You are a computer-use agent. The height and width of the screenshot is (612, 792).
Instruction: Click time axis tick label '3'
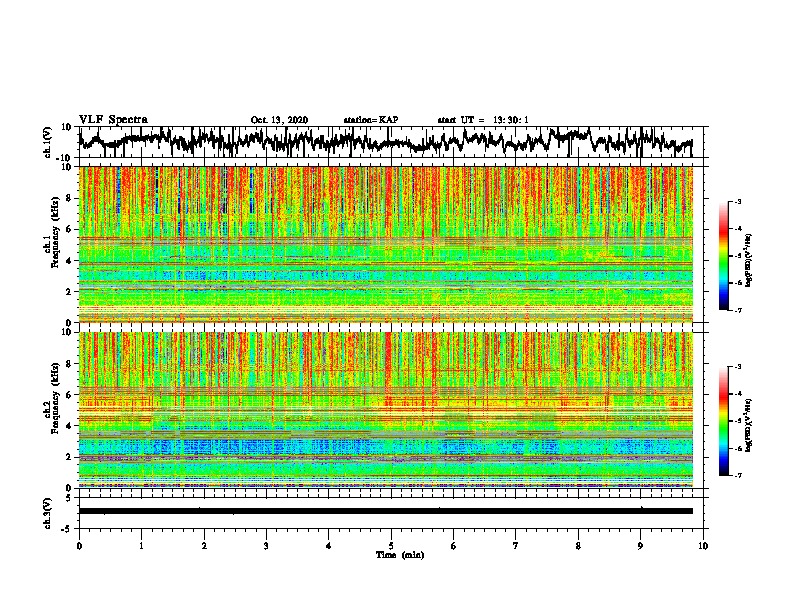266,546
